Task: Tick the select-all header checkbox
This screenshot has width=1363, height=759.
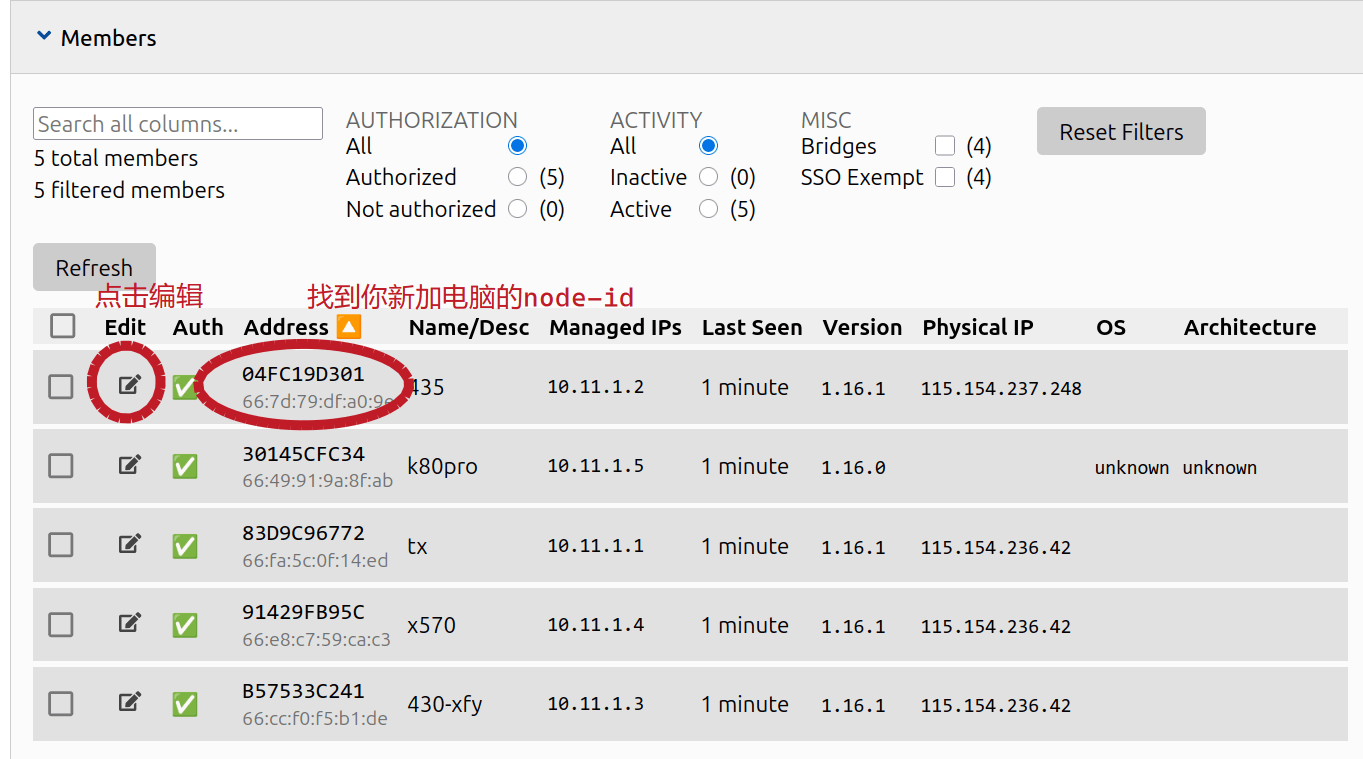Action: click(63, 326)
